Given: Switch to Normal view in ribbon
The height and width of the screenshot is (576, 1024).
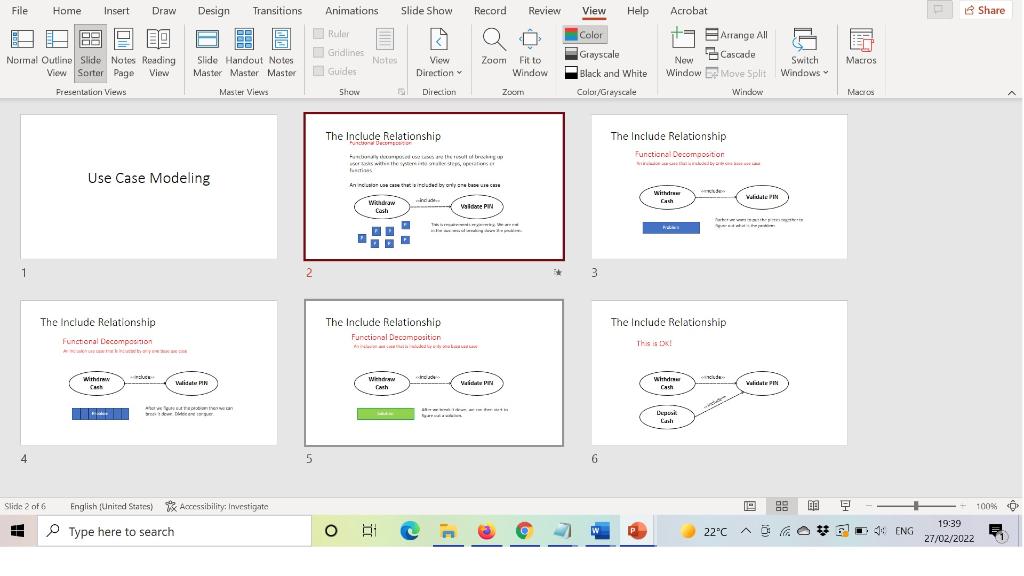Looking at the screenshot, I should (22, 47).
